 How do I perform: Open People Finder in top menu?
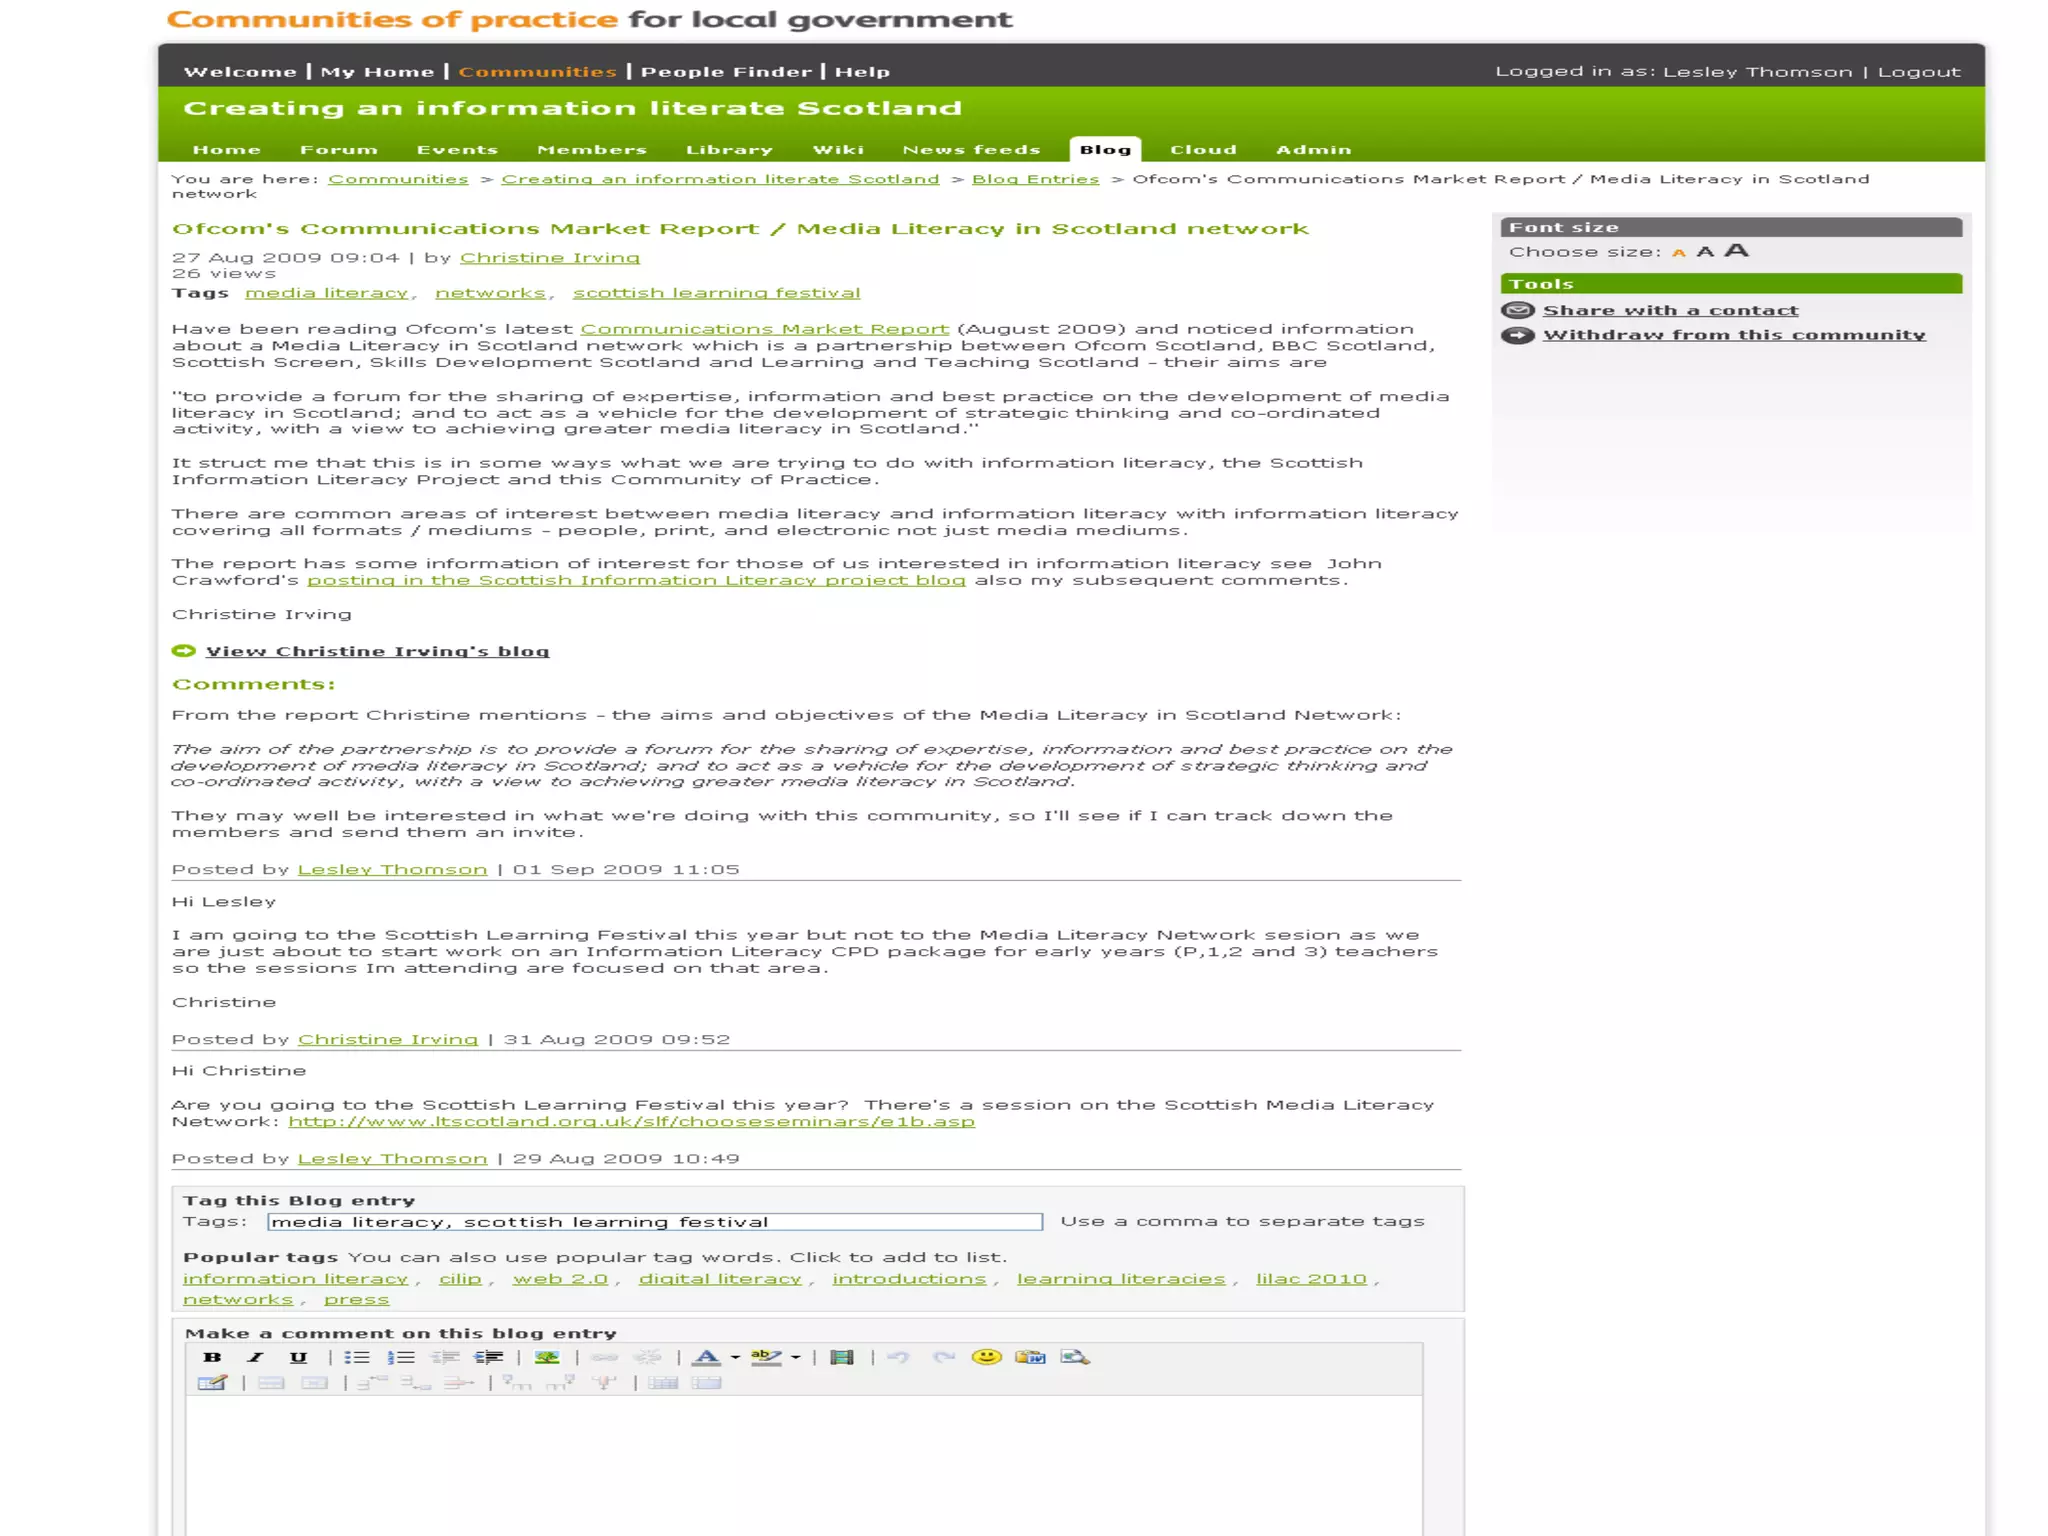tap(726, 71)
